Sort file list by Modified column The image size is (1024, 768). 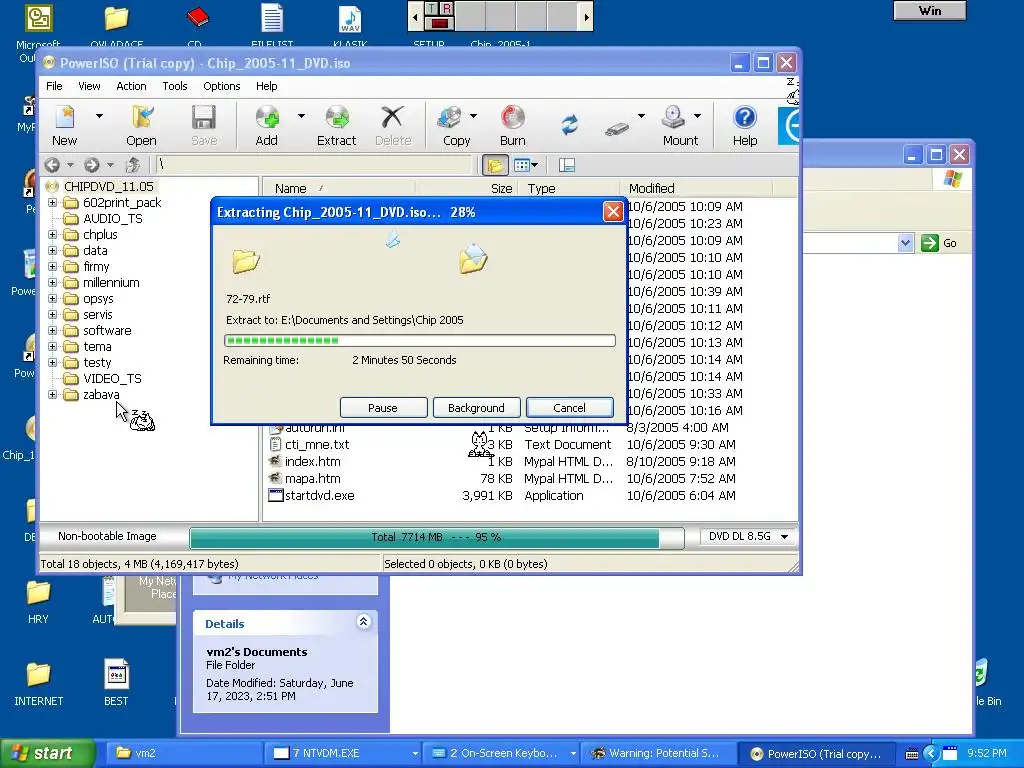click(x=695, y=188)
